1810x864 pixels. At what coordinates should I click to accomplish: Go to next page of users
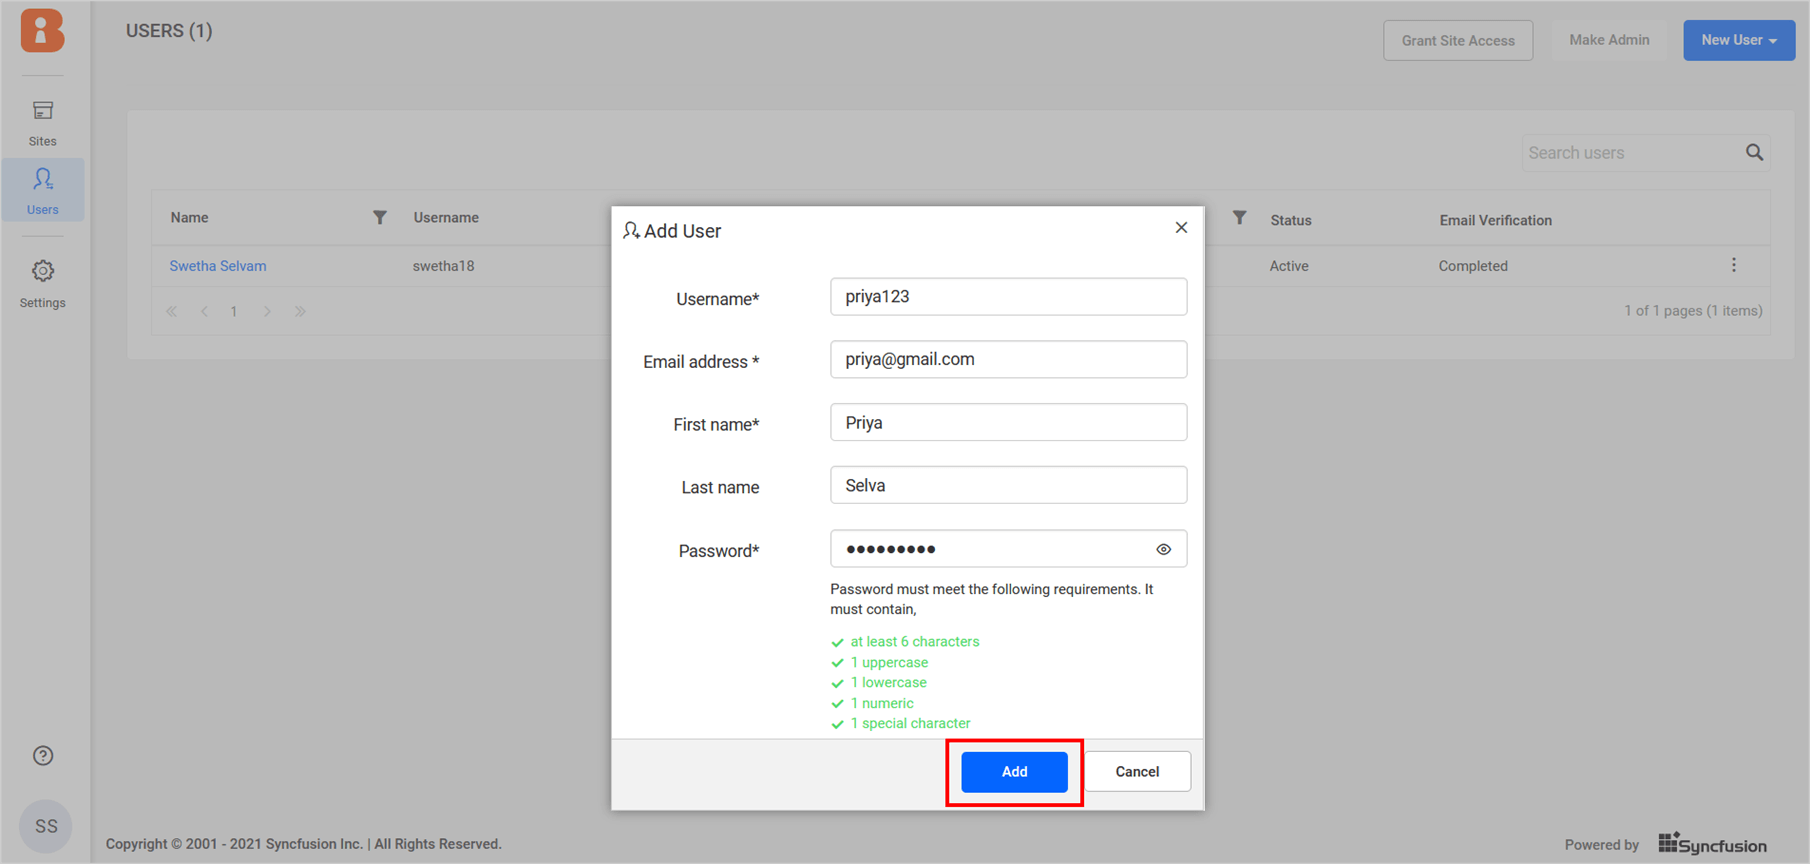pyautogui.click(x=267, y=311)
